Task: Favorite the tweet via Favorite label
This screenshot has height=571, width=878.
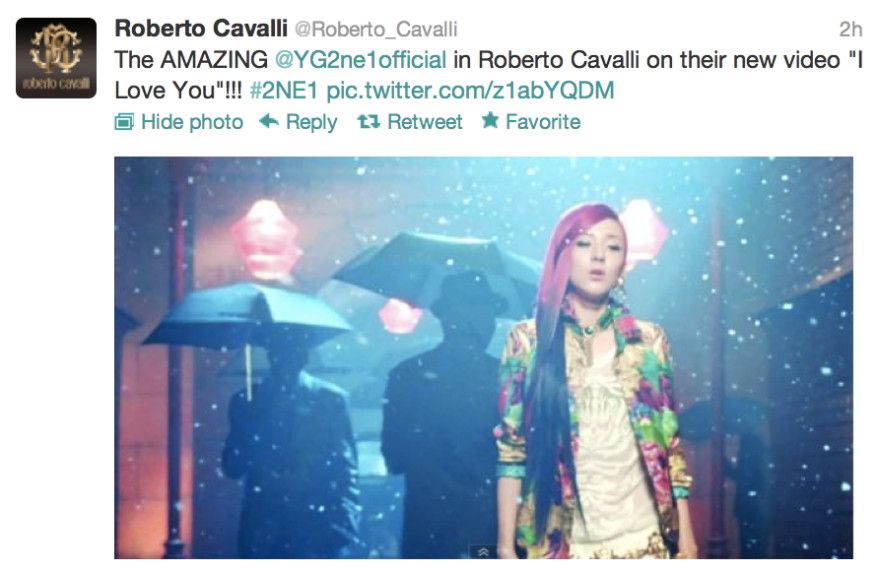Action: pyautogui.click(x=543, y=121)
